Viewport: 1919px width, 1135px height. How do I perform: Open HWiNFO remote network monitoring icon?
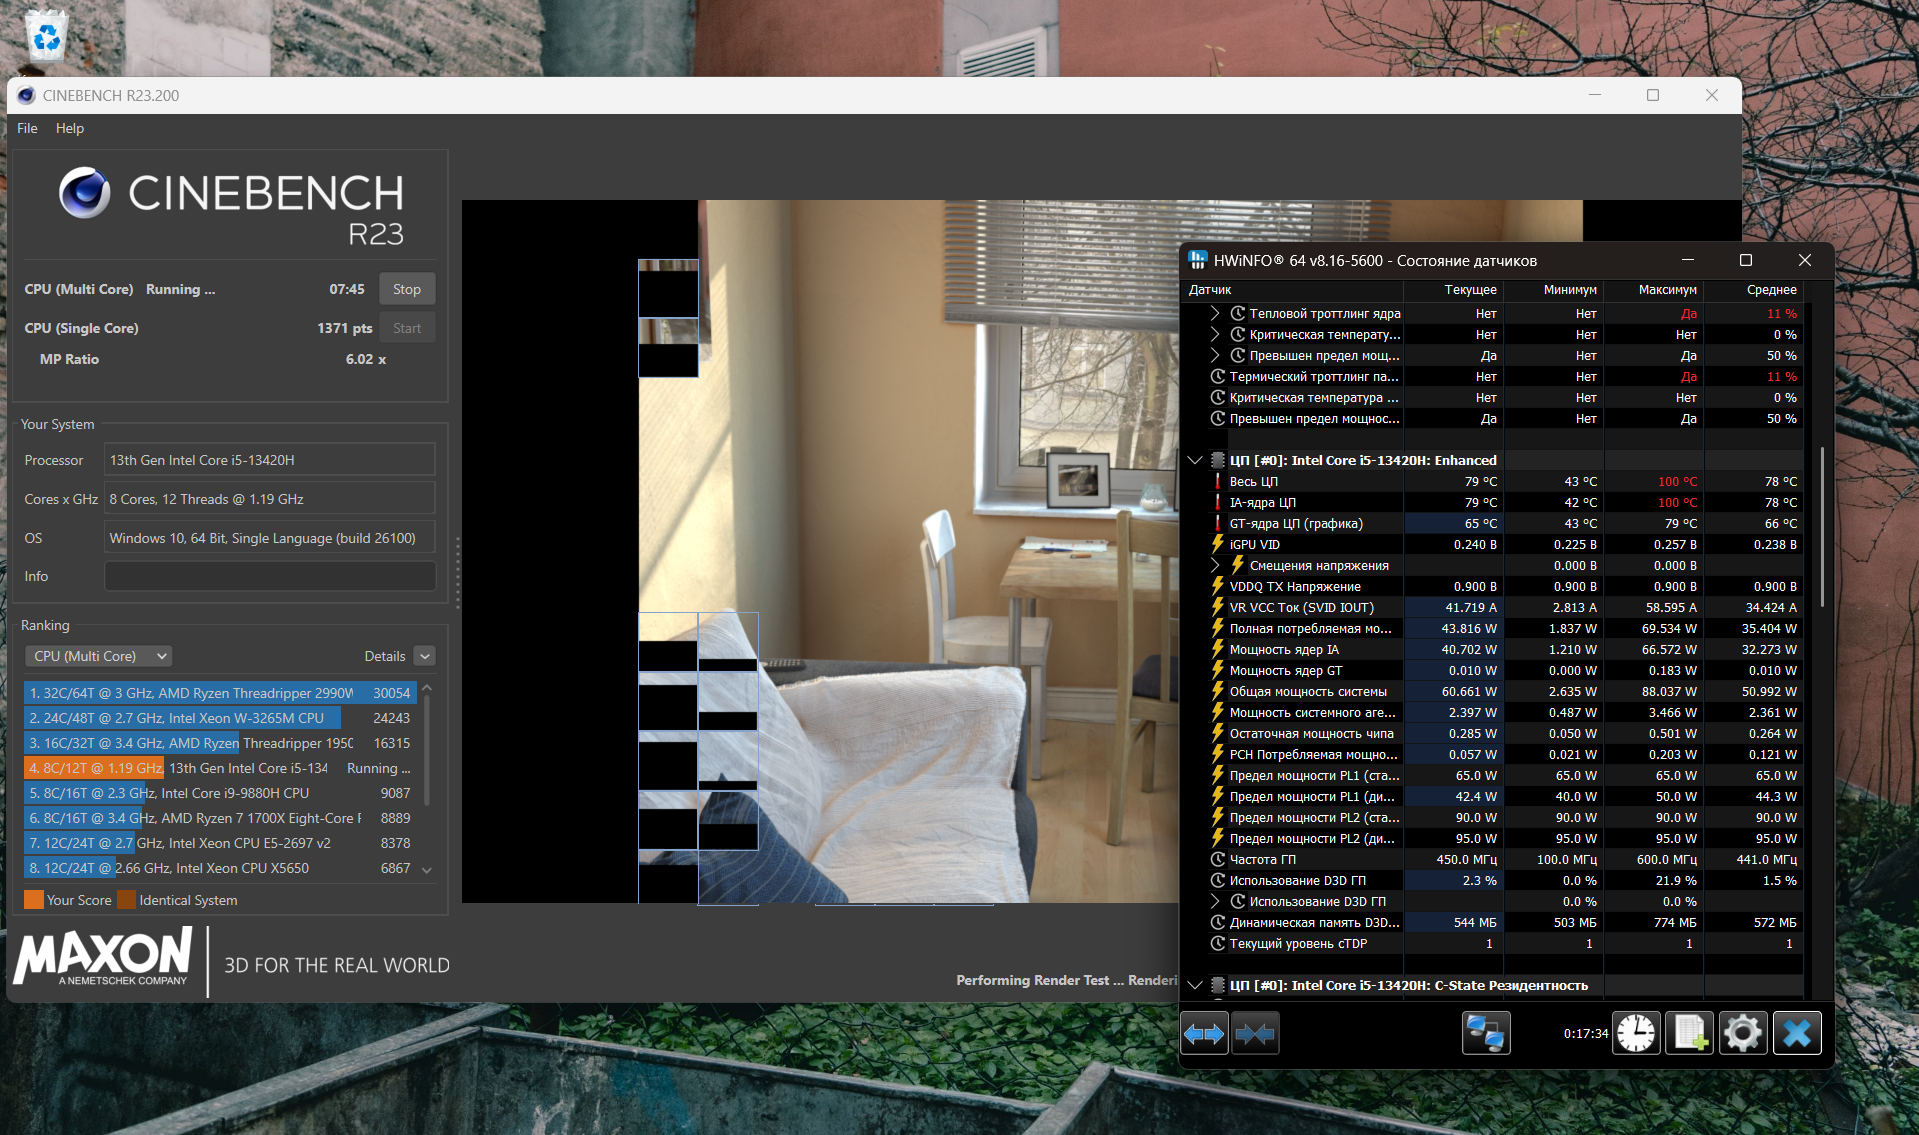coord(1485,1033)
